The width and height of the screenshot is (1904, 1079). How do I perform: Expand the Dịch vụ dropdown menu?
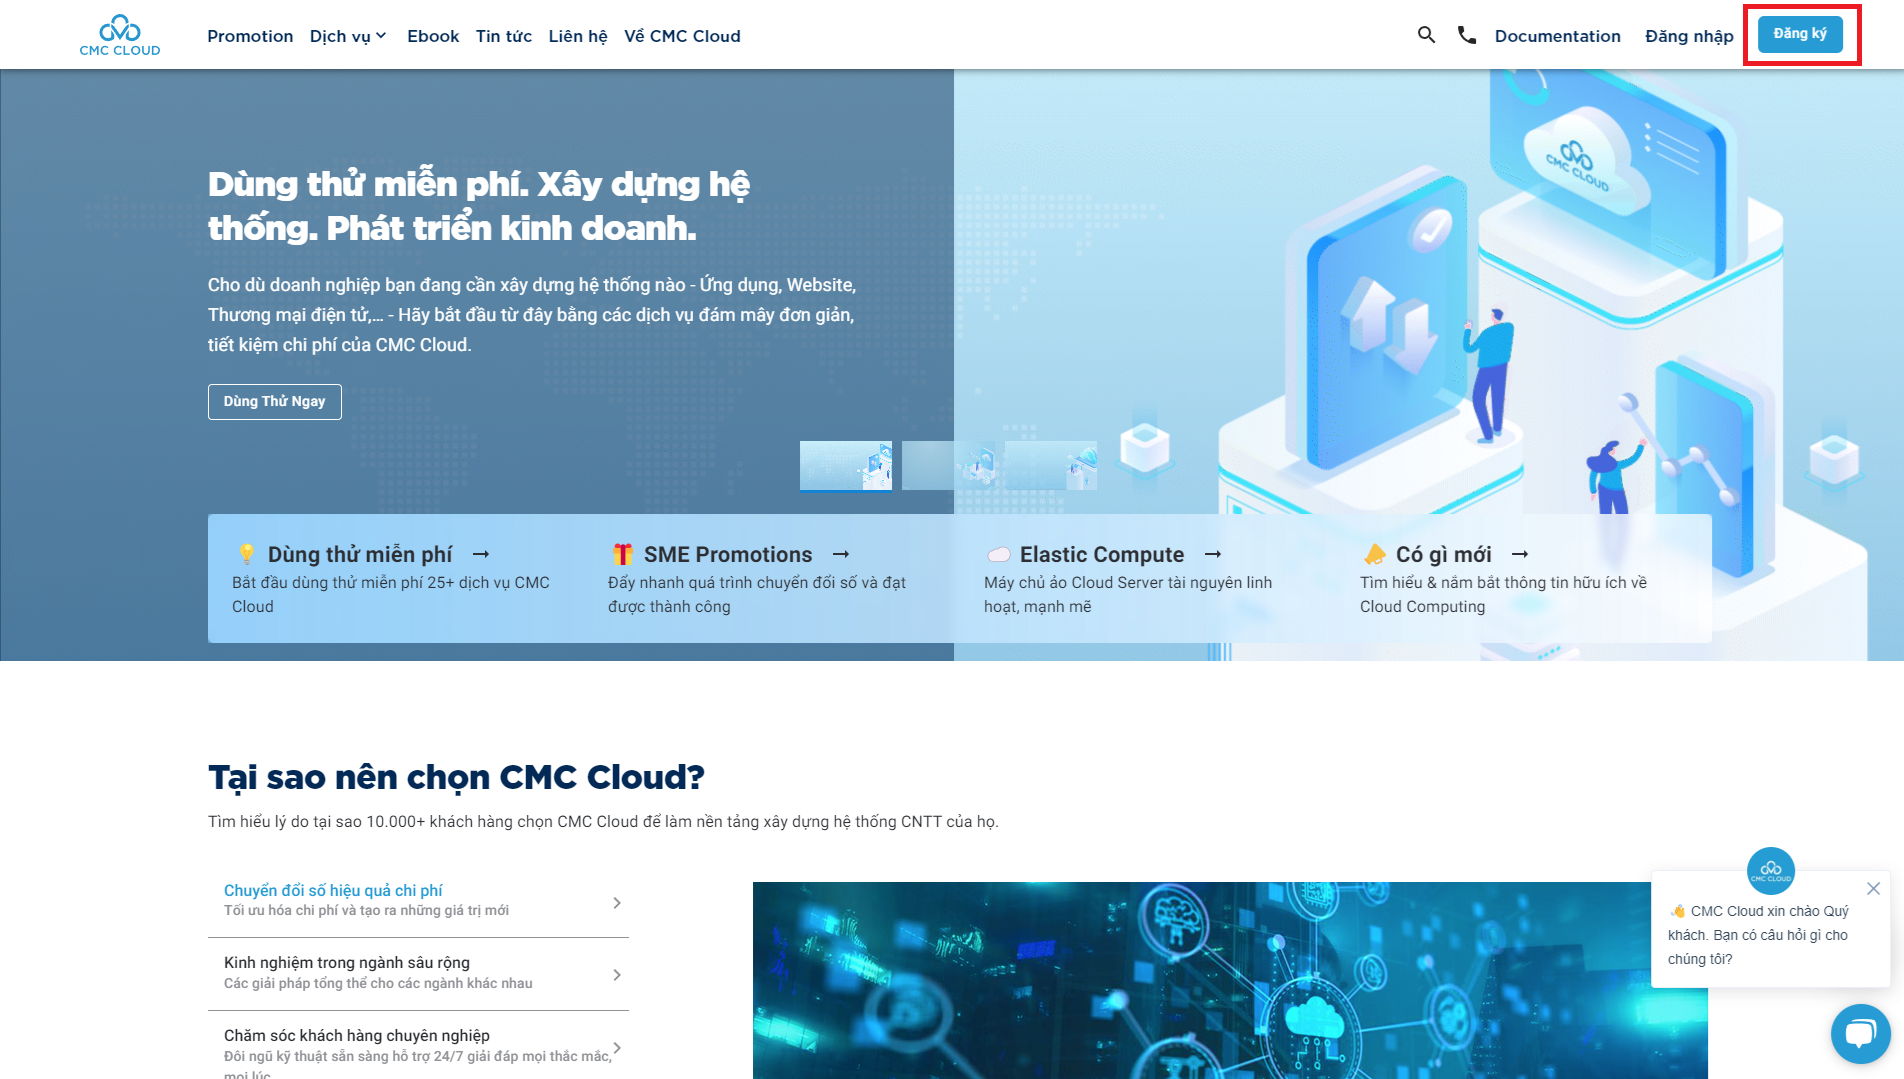click(348, 36)
